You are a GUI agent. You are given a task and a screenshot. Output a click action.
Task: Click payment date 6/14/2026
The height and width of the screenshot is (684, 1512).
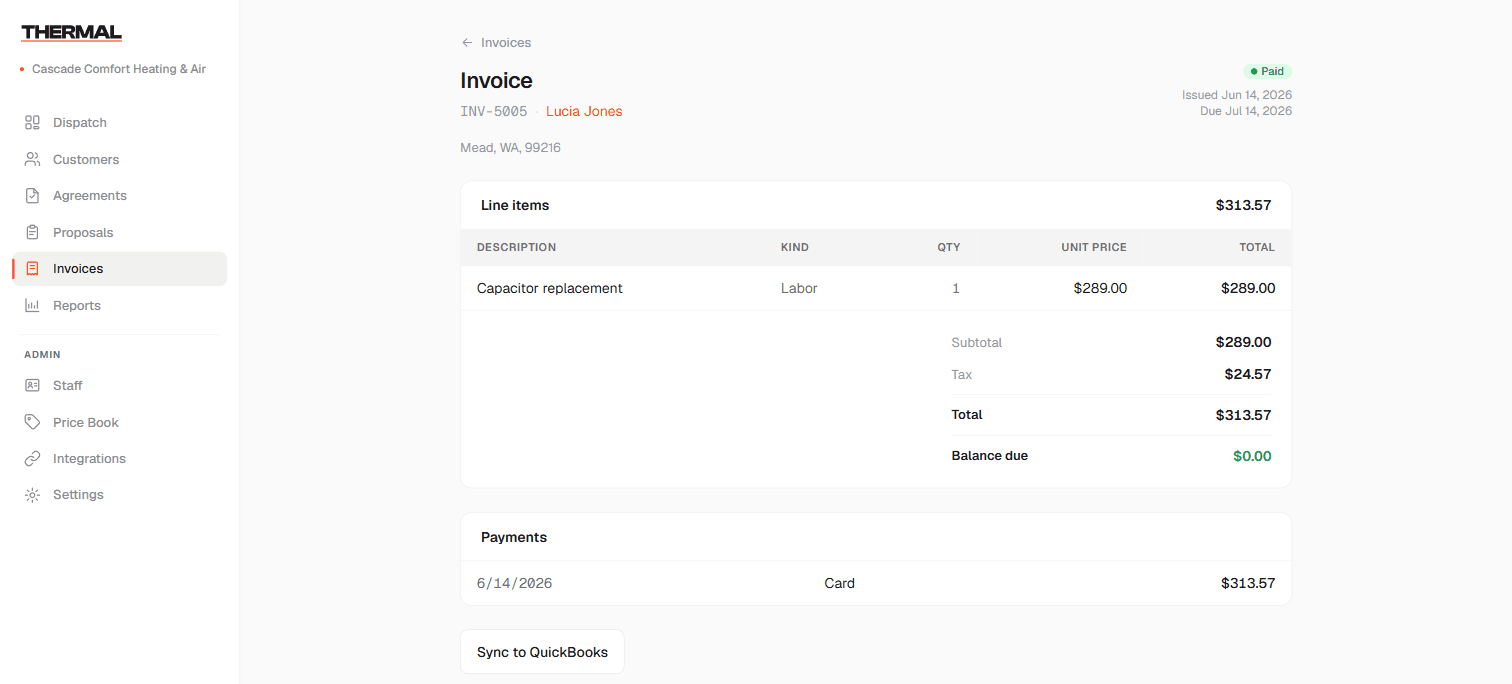[x=514, y=583]
